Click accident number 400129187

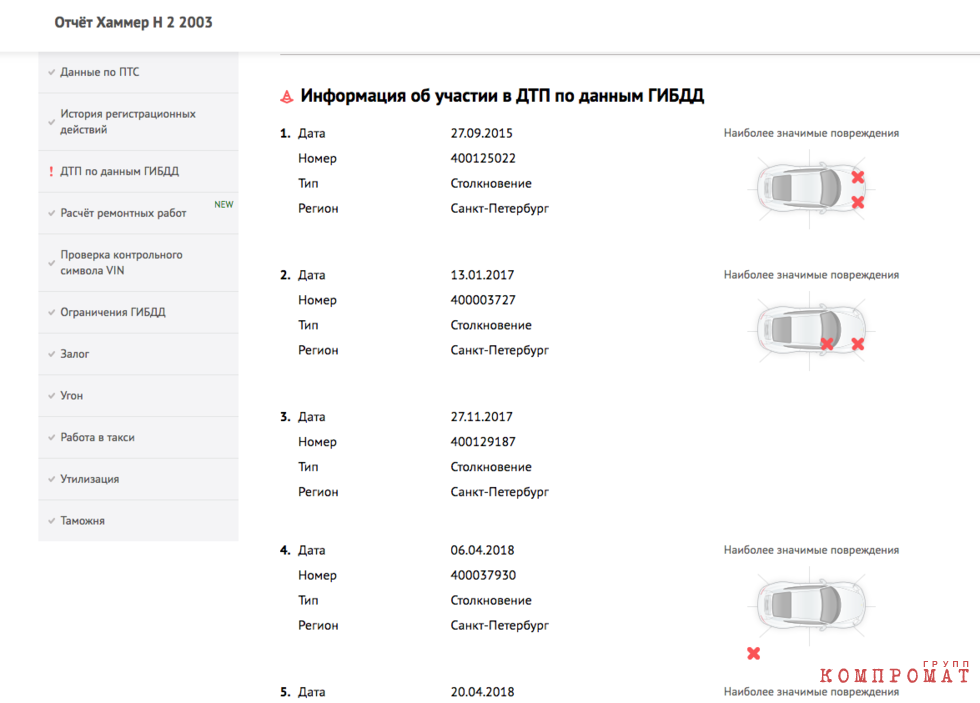pyautogui.click(x=483, y=442)
